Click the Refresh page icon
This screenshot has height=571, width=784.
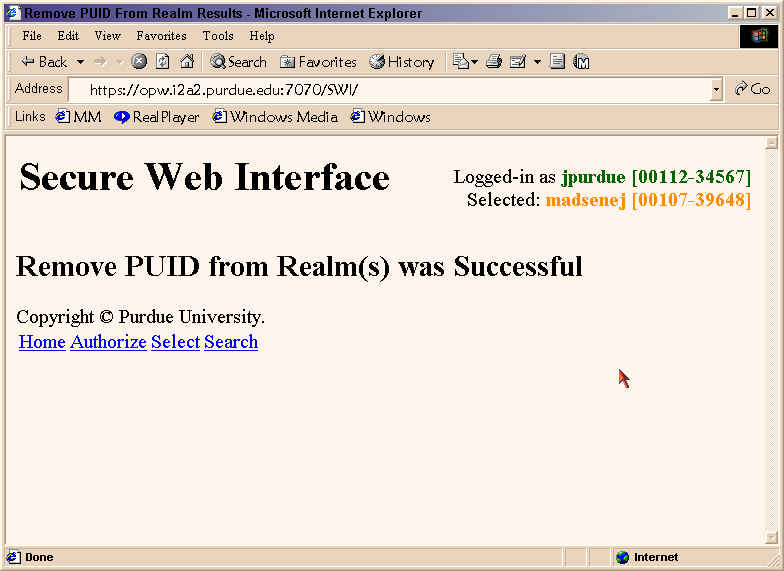(162, 62)
